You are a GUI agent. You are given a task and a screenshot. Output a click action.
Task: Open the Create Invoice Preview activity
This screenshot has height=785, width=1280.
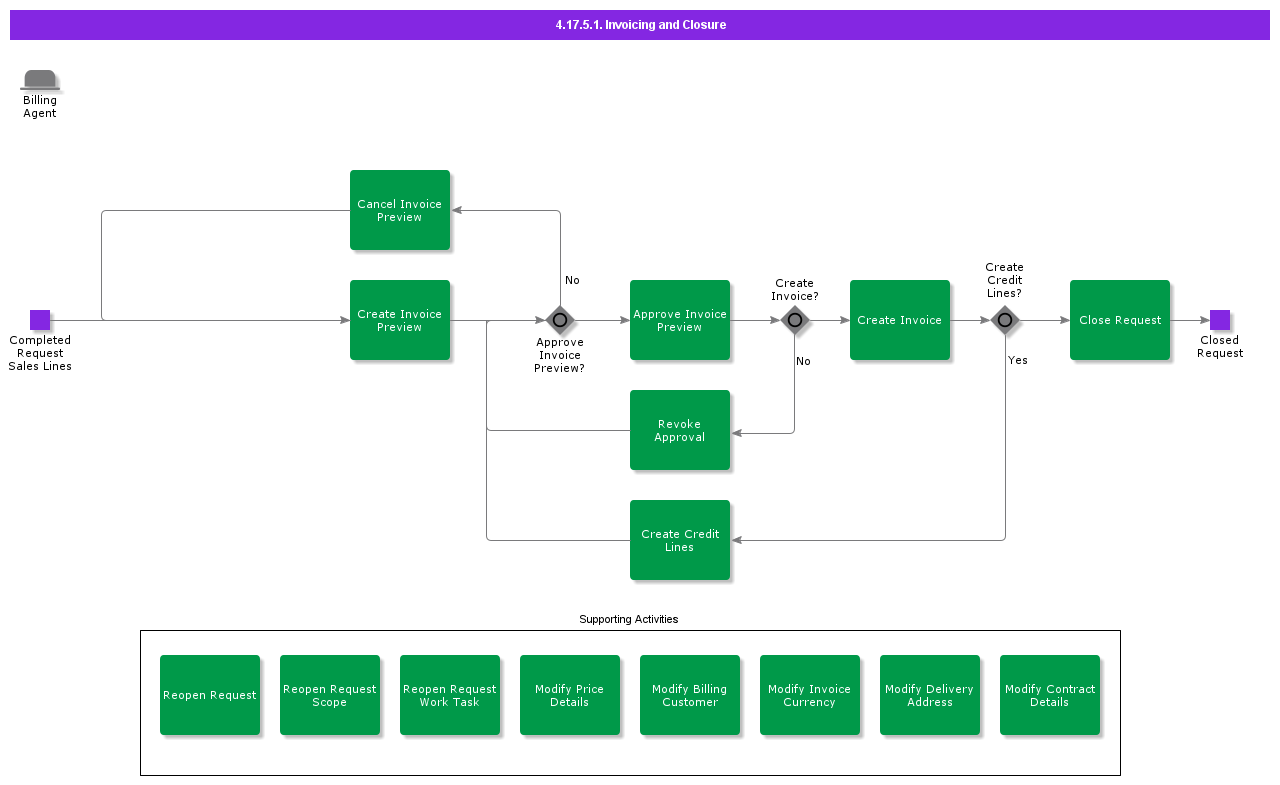tap(400, 320)
